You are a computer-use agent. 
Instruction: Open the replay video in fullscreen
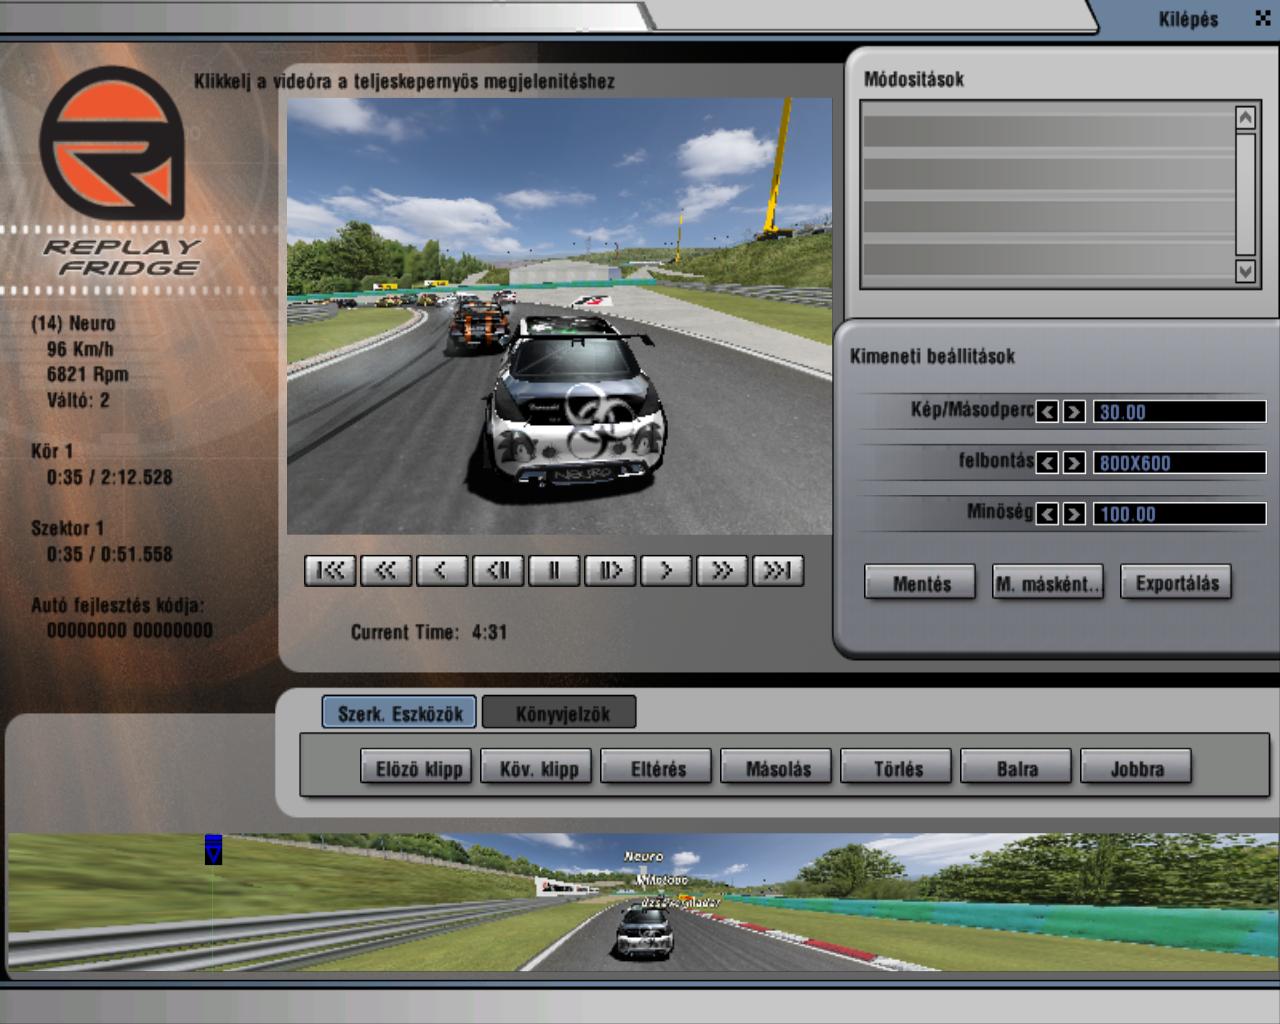point(559,315)
